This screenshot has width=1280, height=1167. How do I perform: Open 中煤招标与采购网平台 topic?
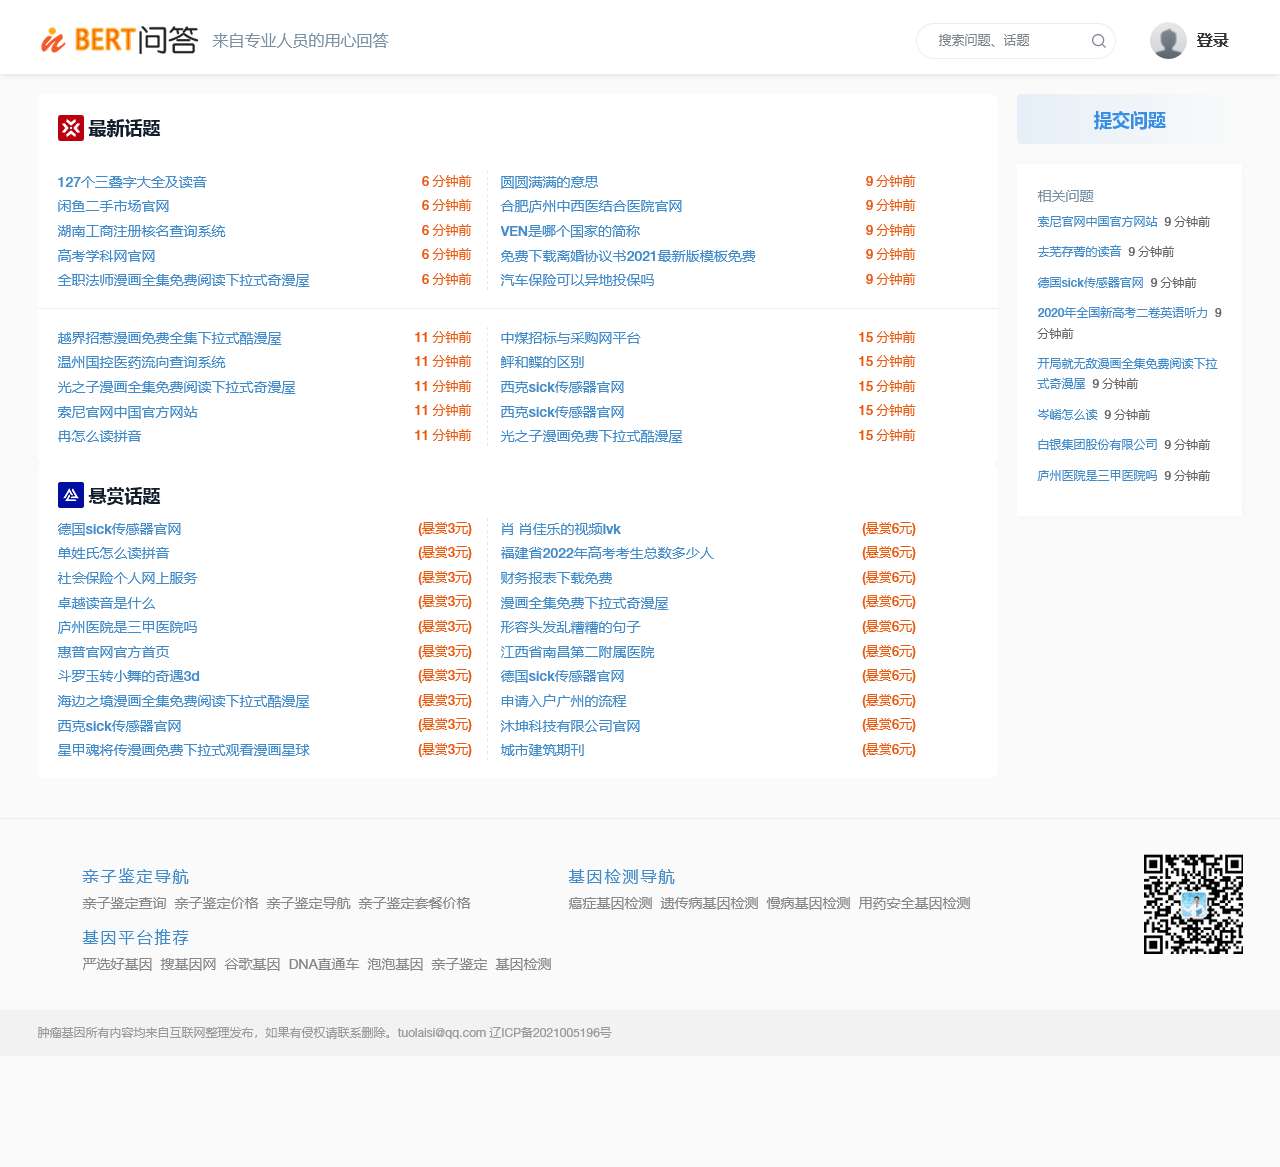(x=570, y=338)
